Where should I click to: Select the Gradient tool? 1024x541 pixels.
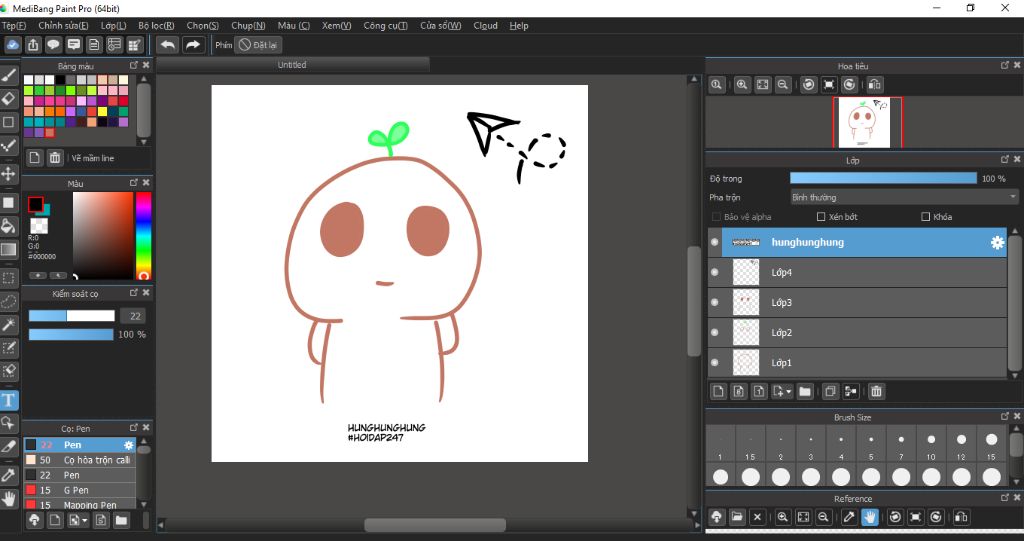click(x=8, y=249)
